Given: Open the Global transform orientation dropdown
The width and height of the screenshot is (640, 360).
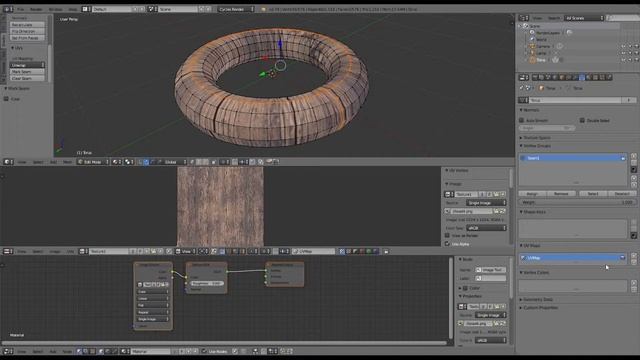Looking at the screenshot, I should click(176, 162).
